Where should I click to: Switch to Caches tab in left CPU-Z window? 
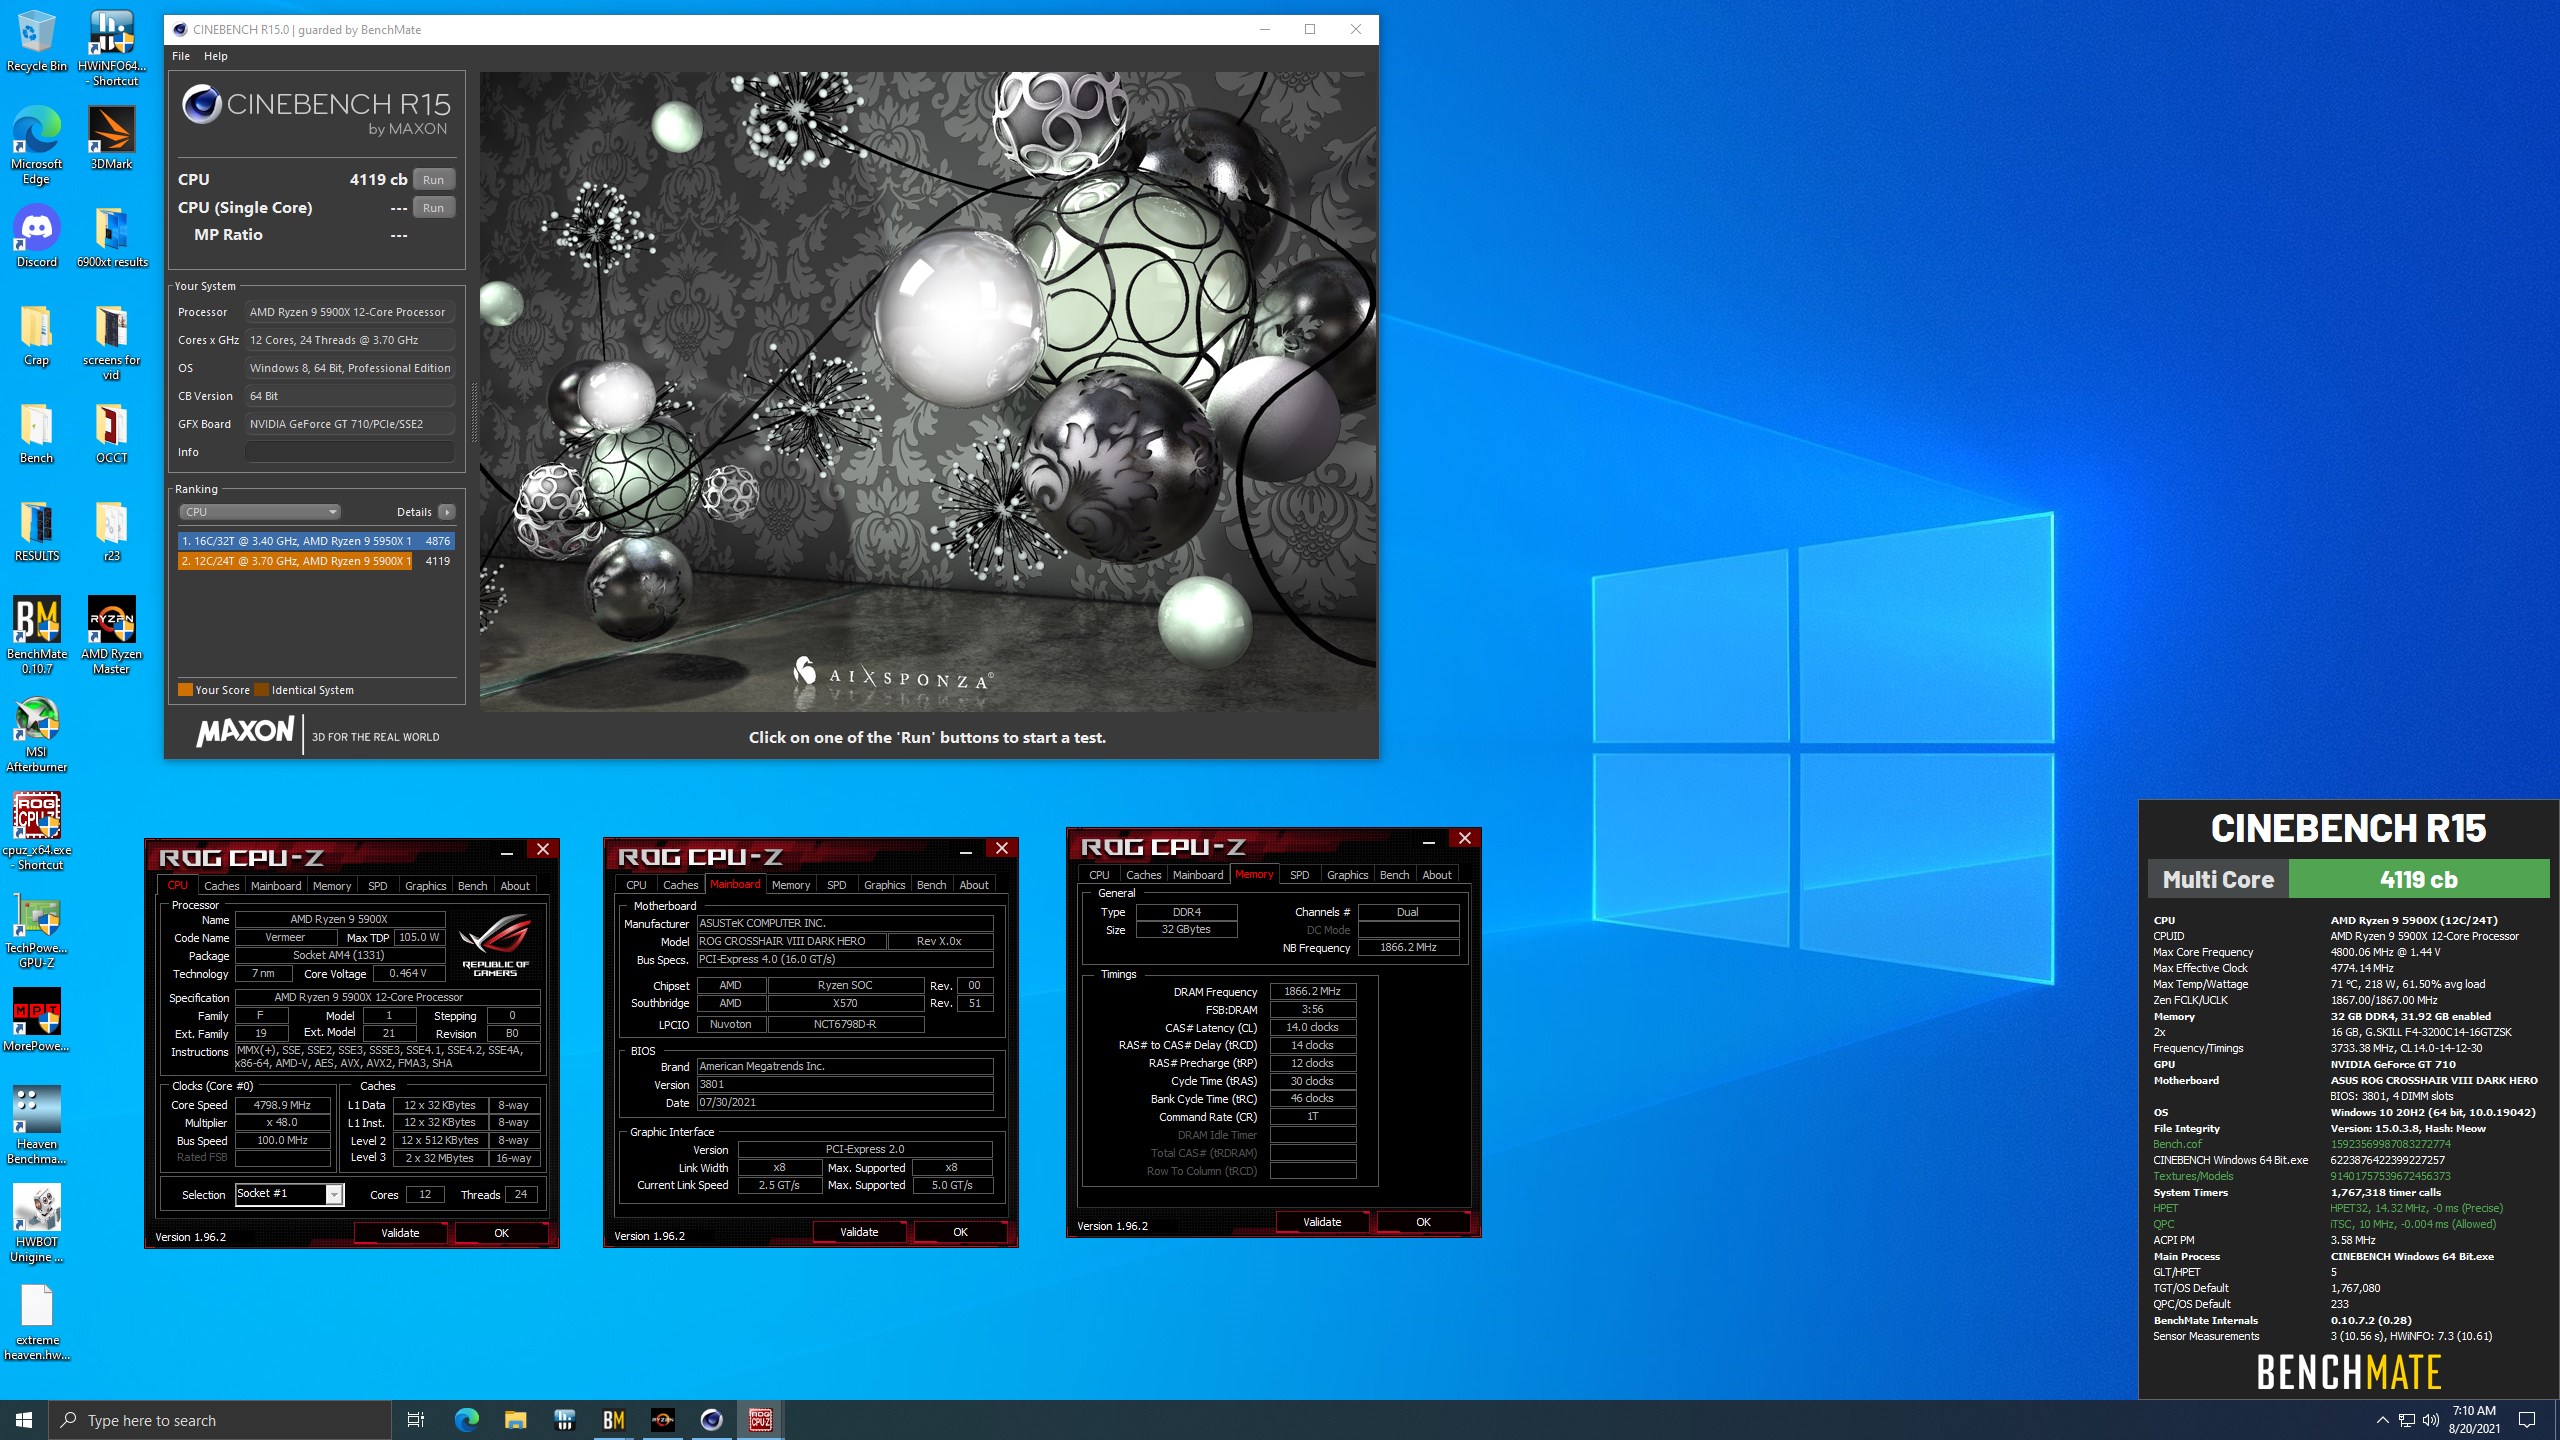tap(221, 886)
